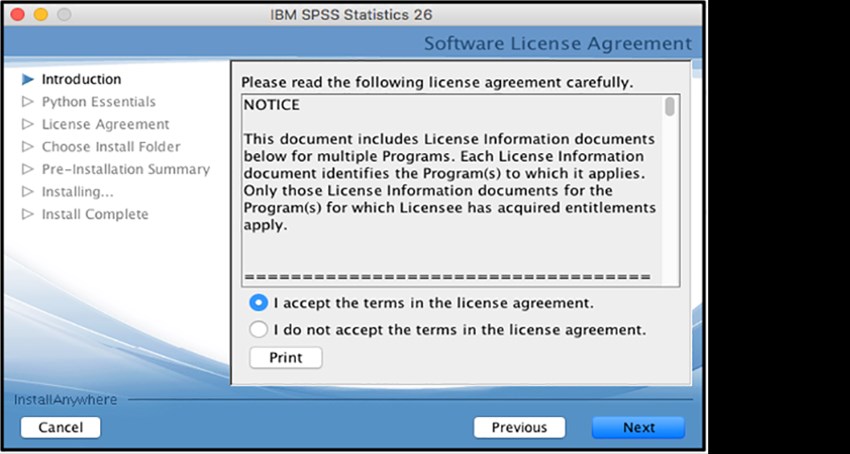Click the 'IBM SPSS Statistics 26' window title
The image size is (850, 454).
351,15
